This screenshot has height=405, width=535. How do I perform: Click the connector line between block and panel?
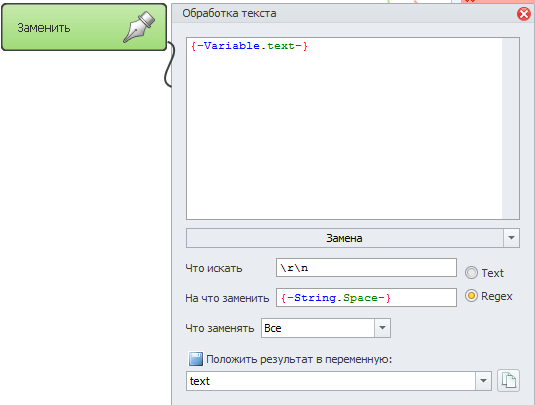point(170,64)
